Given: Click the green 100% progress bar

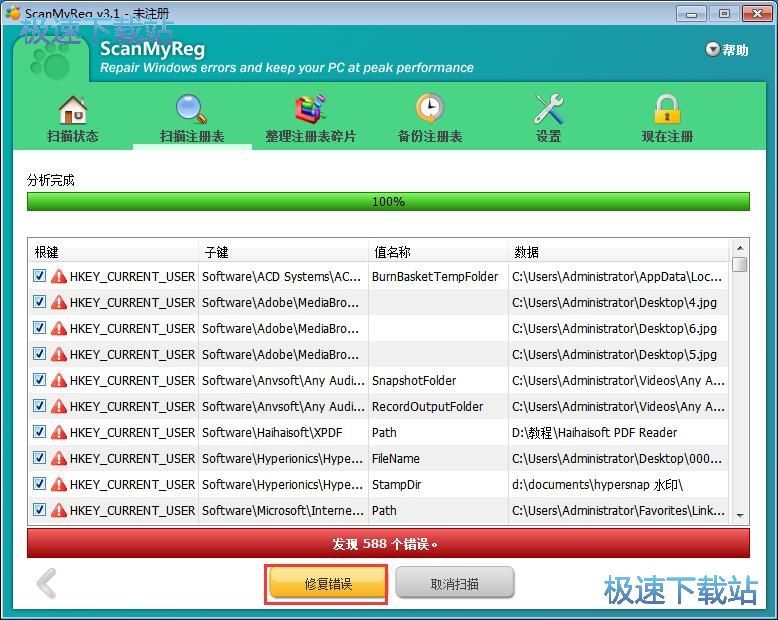Looking at the screenshot, I should coord(388,202).
